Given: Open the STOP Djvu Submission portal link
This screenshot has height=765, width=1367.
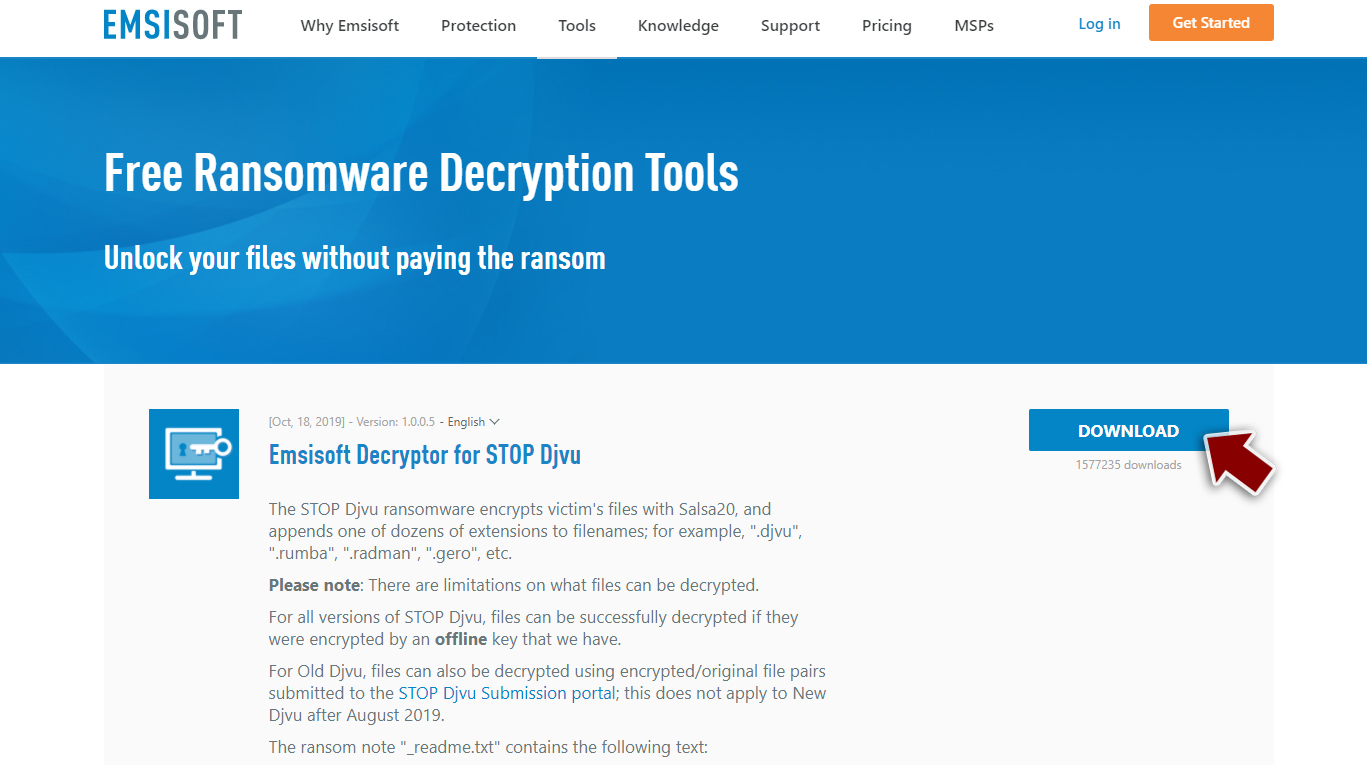Looking at the screenshot, I should coord(507,693).
